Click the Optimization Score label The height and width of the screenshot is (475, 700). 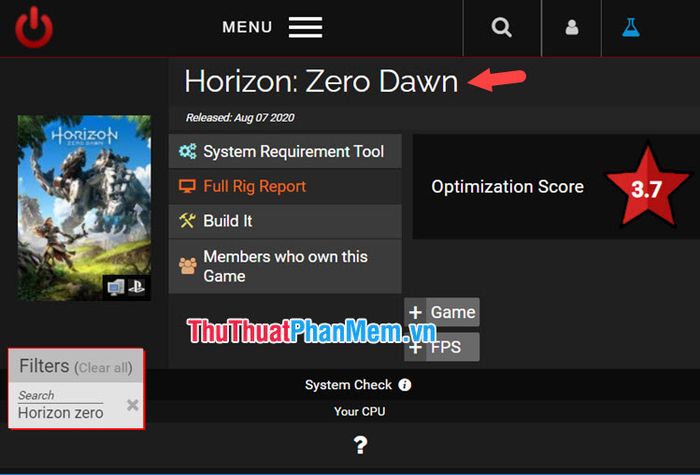point(508,187)
